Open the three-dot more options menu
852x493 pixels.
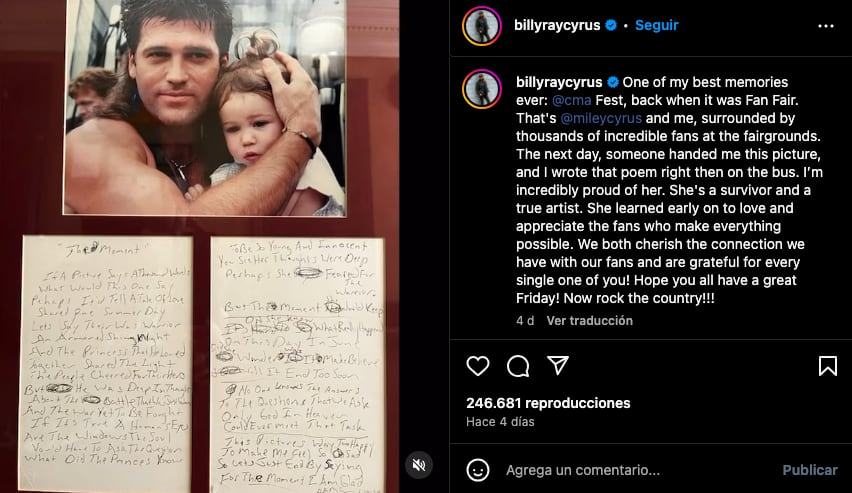coord(825,26)
